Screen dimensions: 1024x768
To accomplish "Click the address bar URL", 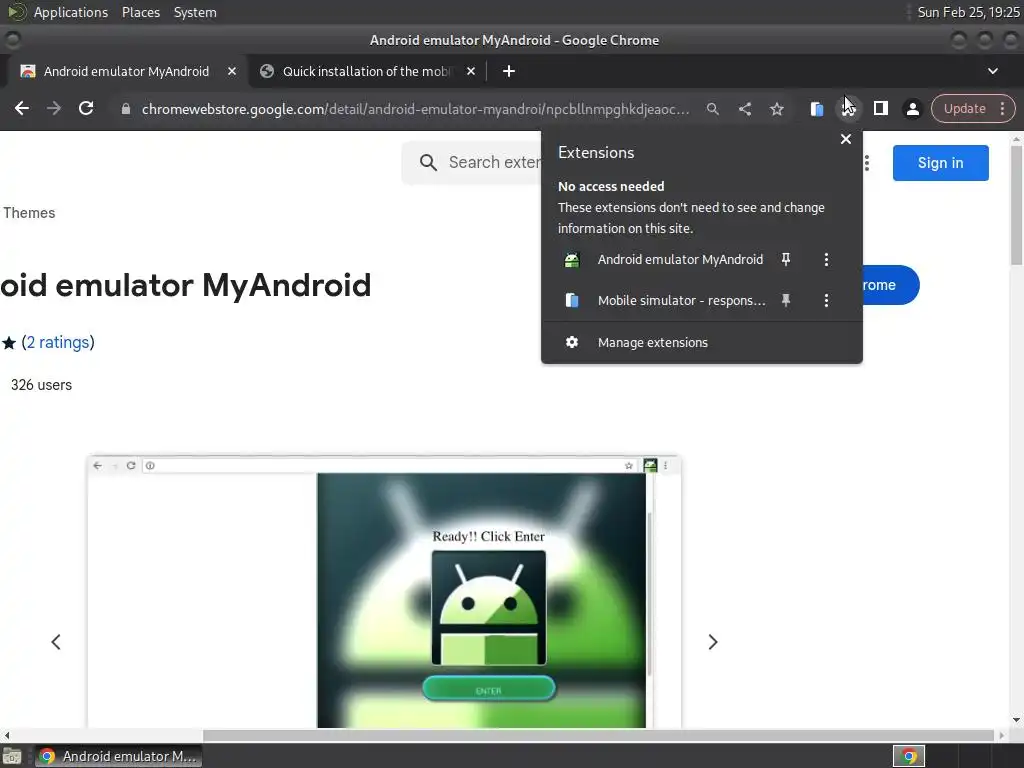I will tap(415, 109).
